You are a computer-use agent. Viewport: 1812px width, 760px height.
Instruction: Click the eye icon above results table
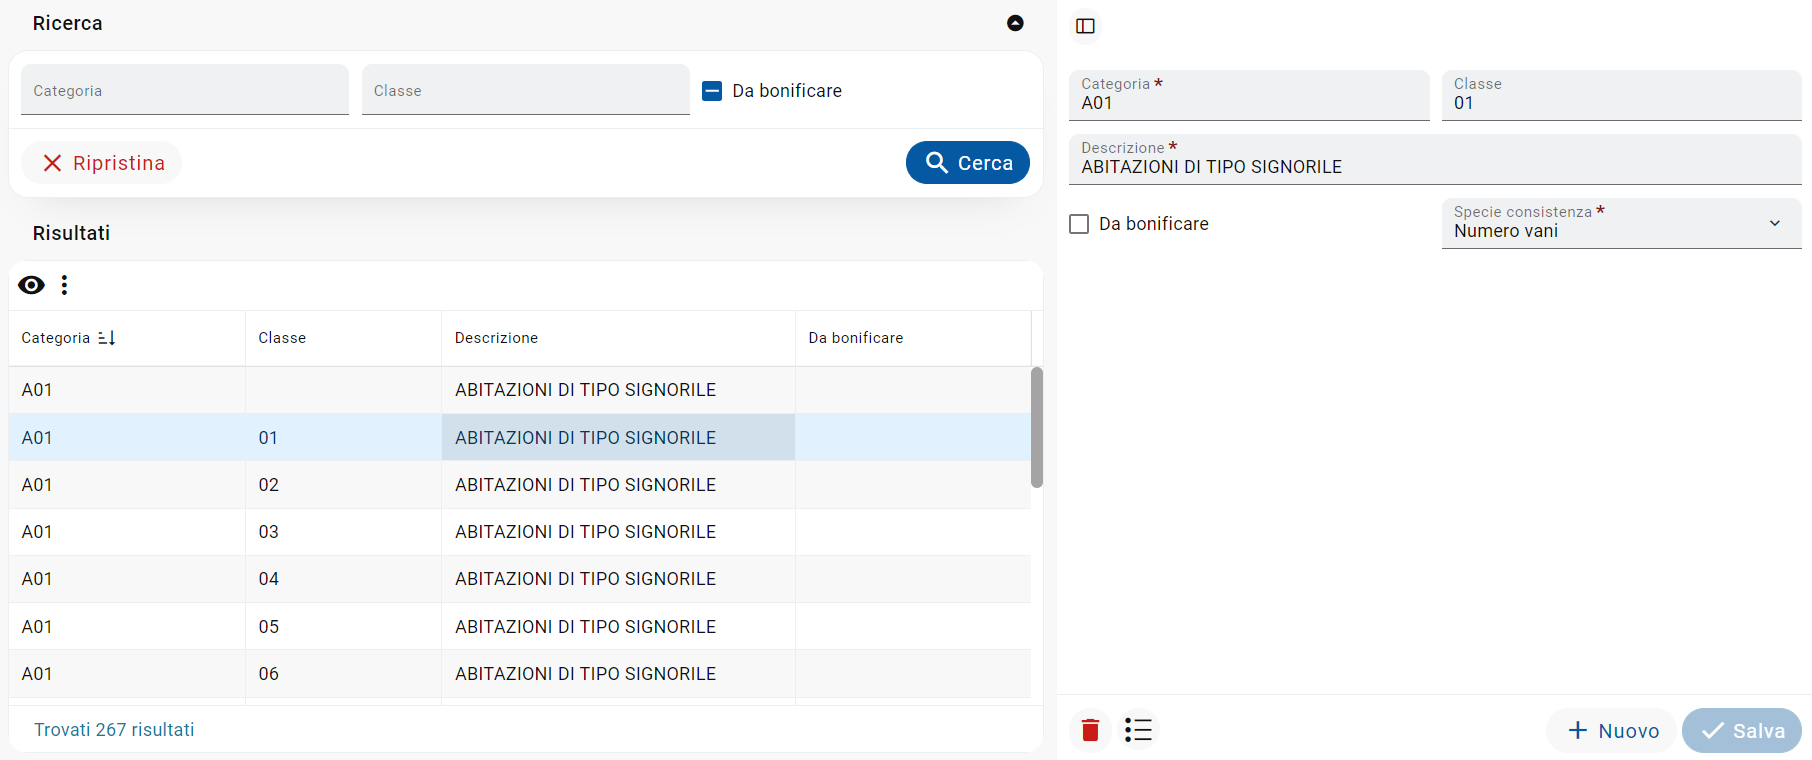(x=32, y=285)
